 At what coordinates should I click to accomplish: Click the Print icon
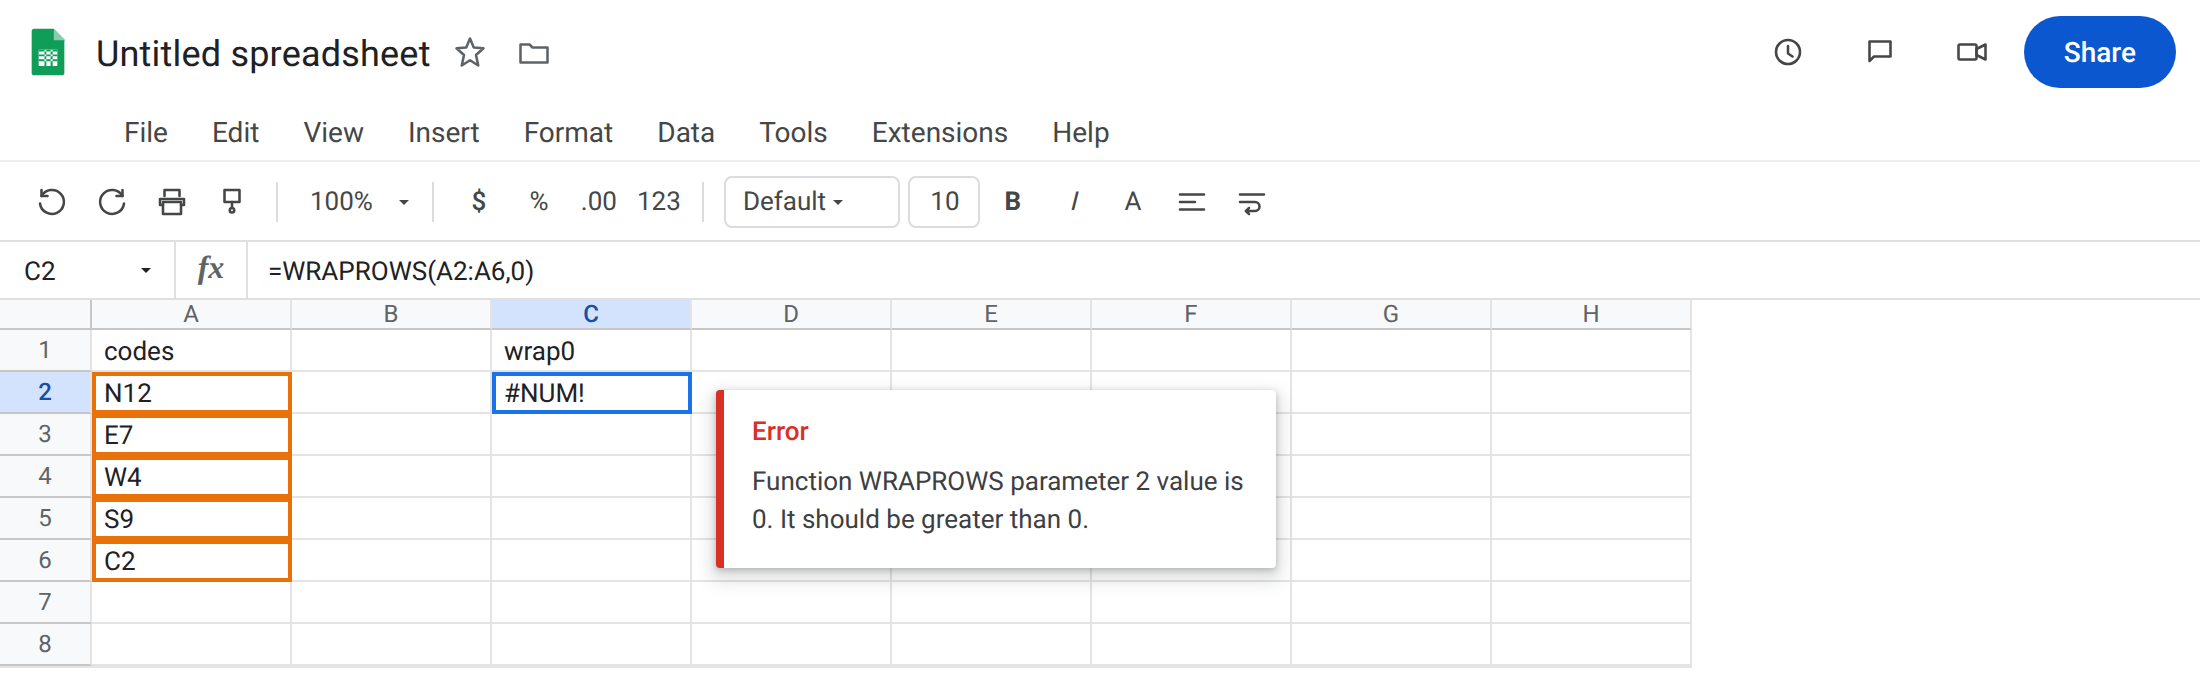pyautogui.click(x=172, y=202)
